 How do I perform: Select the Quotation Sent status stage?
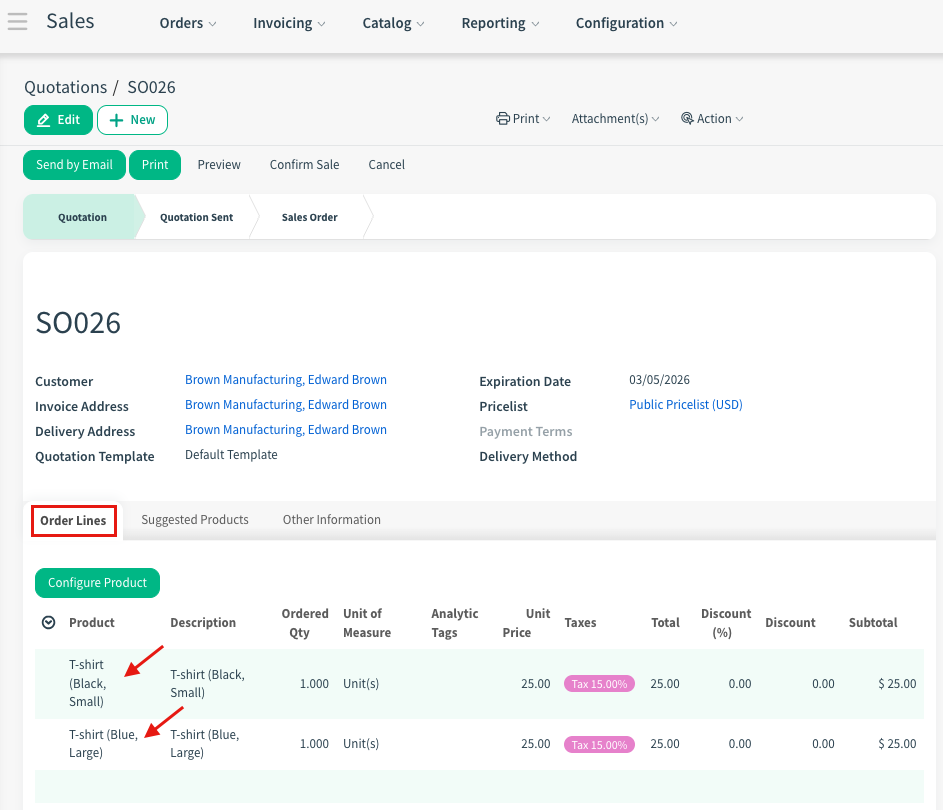click(197, 217)
